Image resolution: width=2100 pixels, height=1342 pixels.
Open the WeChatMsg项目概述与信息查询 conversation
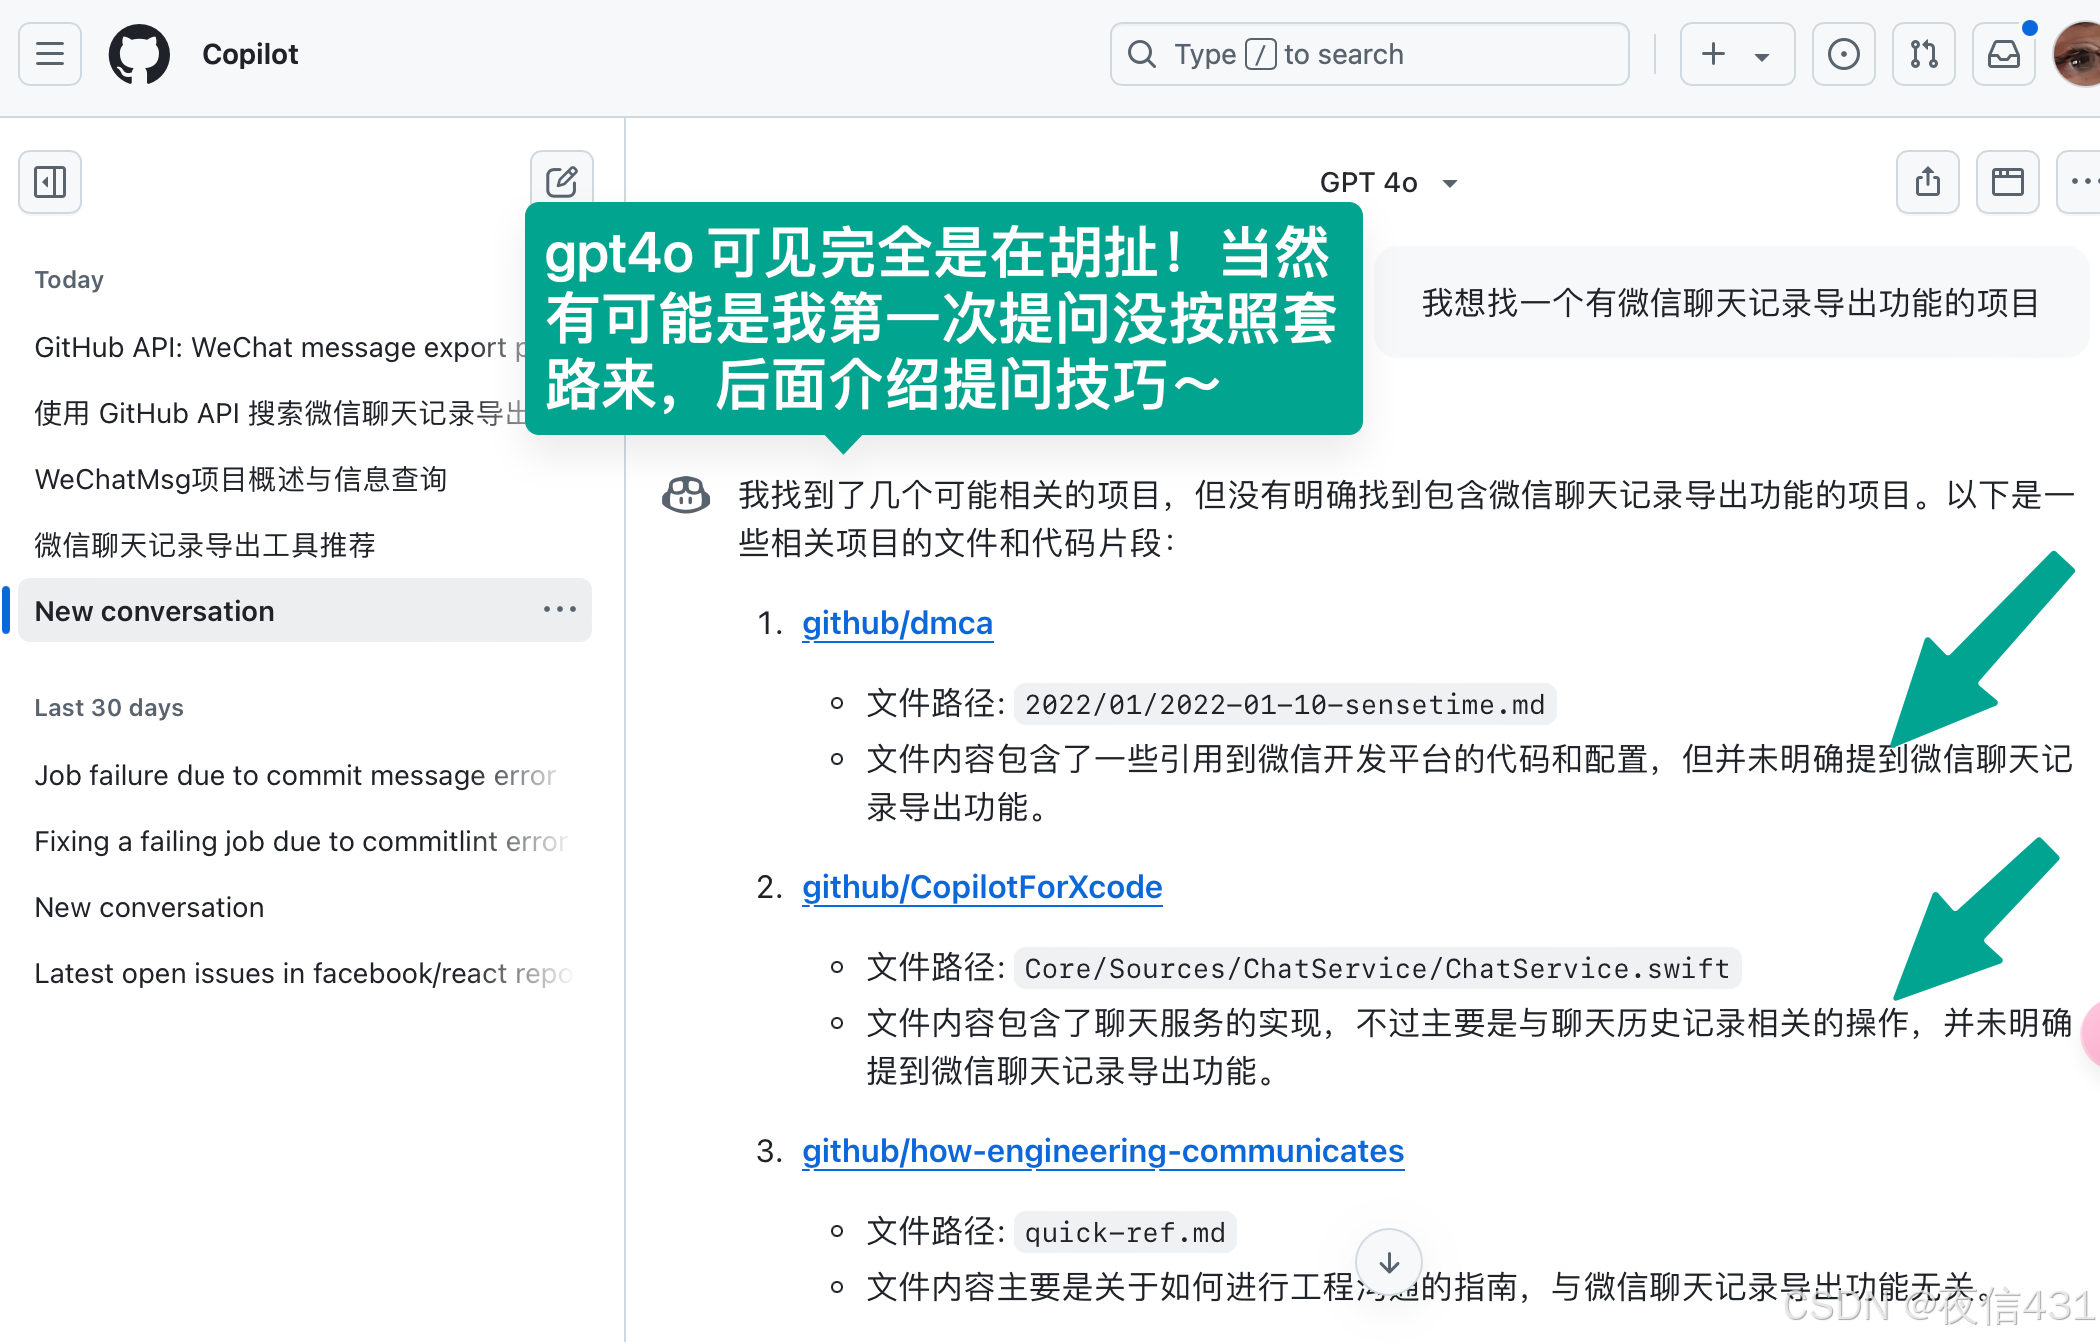pos(240,479)
